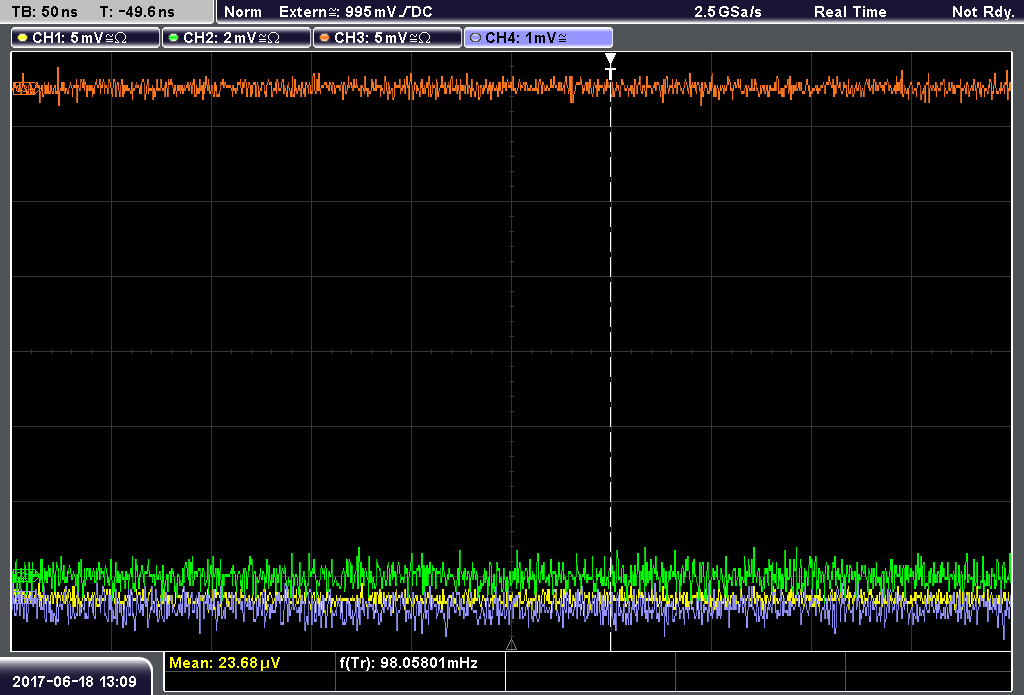Image resolution: width=1024 pixels, height=695 pixels.
Task: Click the orange CH3 ground level marker
Action: click(24, 88)
